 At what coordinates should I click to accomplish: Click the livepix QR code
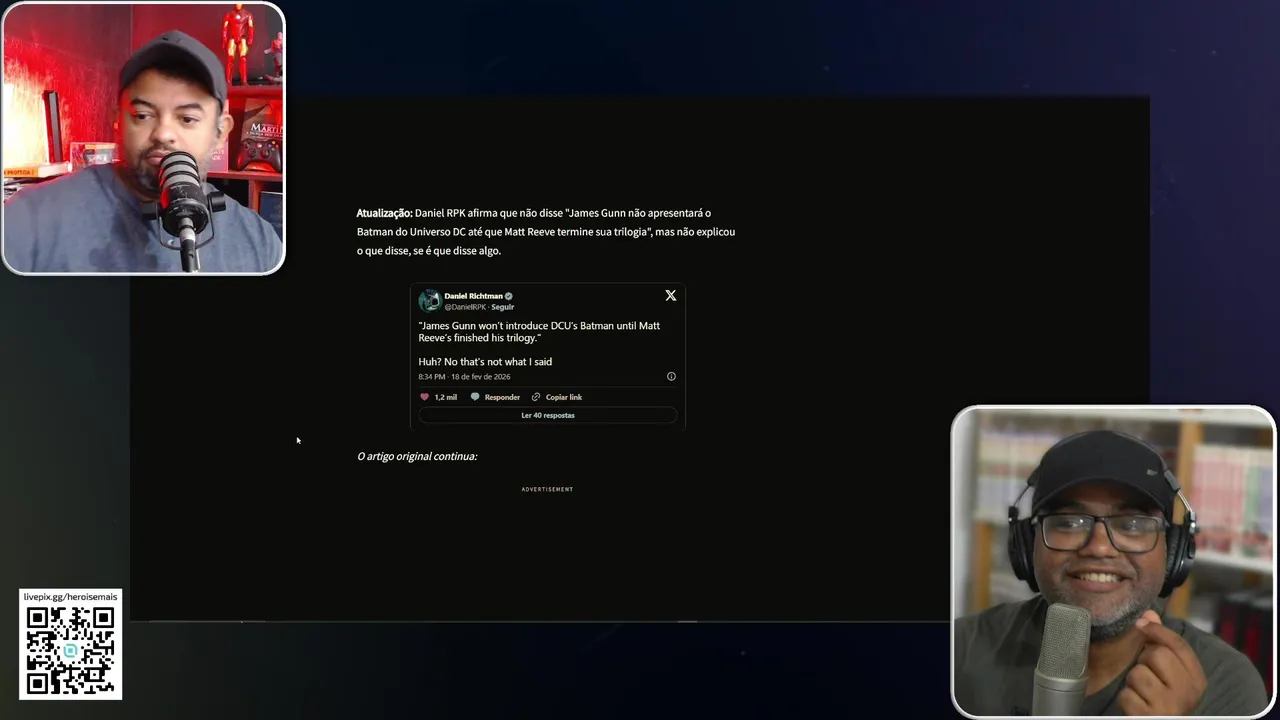pos(70,650)
